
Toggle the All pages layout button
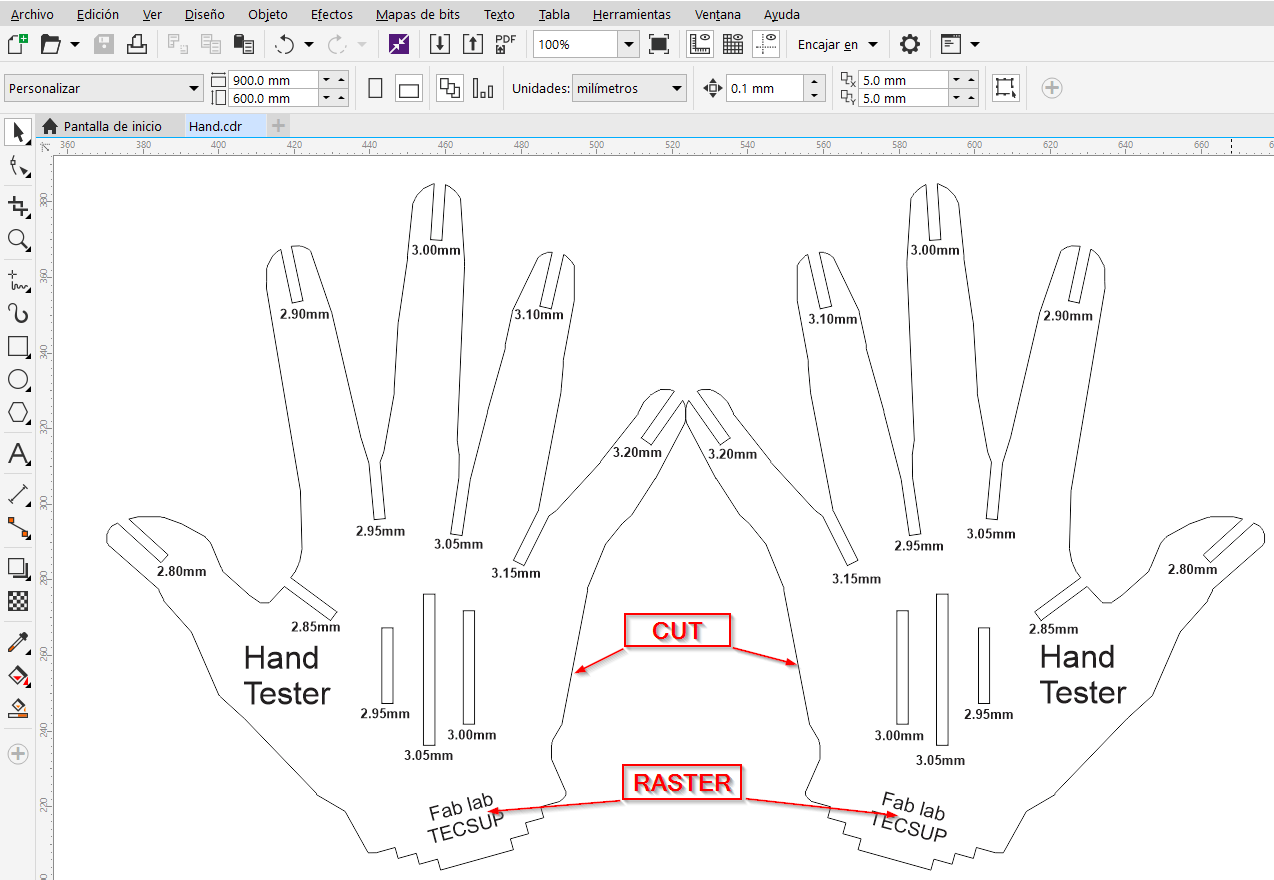(x=450, y=88)
